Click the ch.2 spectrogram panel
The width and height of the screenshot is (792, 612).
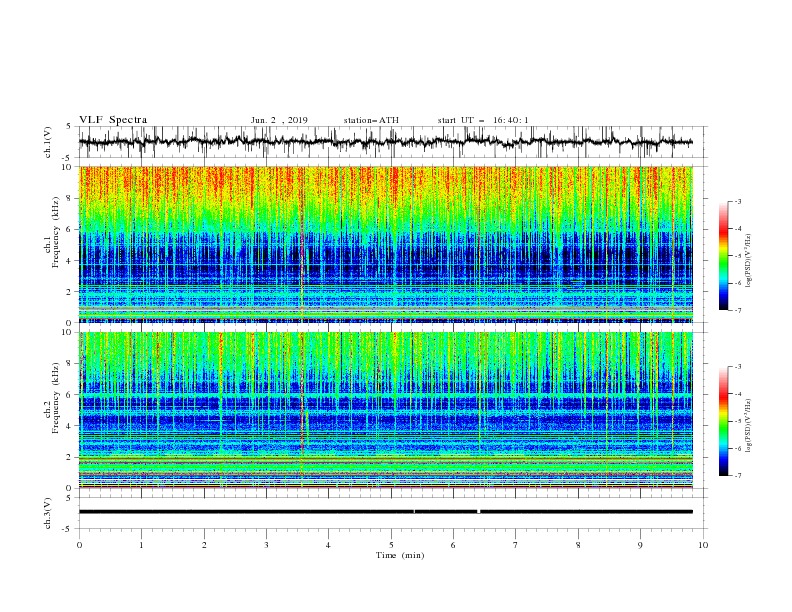click(386, 410)
